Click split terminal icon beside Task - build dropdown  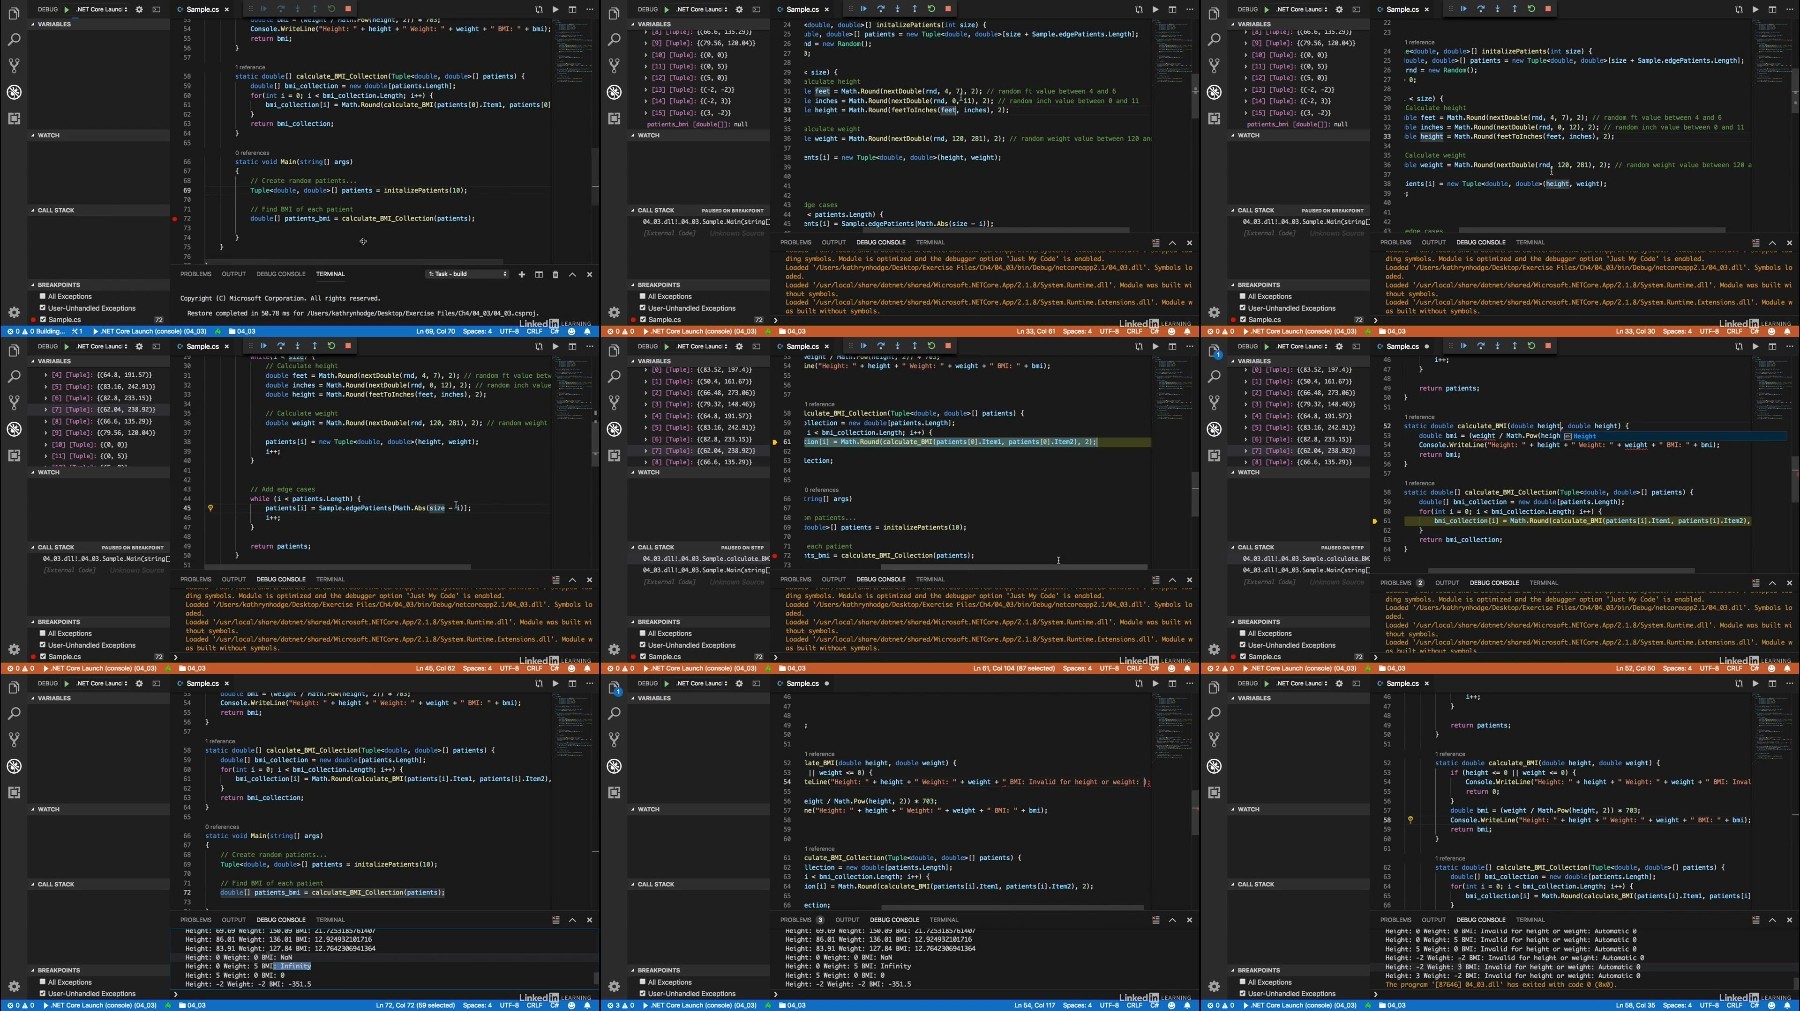538,274
